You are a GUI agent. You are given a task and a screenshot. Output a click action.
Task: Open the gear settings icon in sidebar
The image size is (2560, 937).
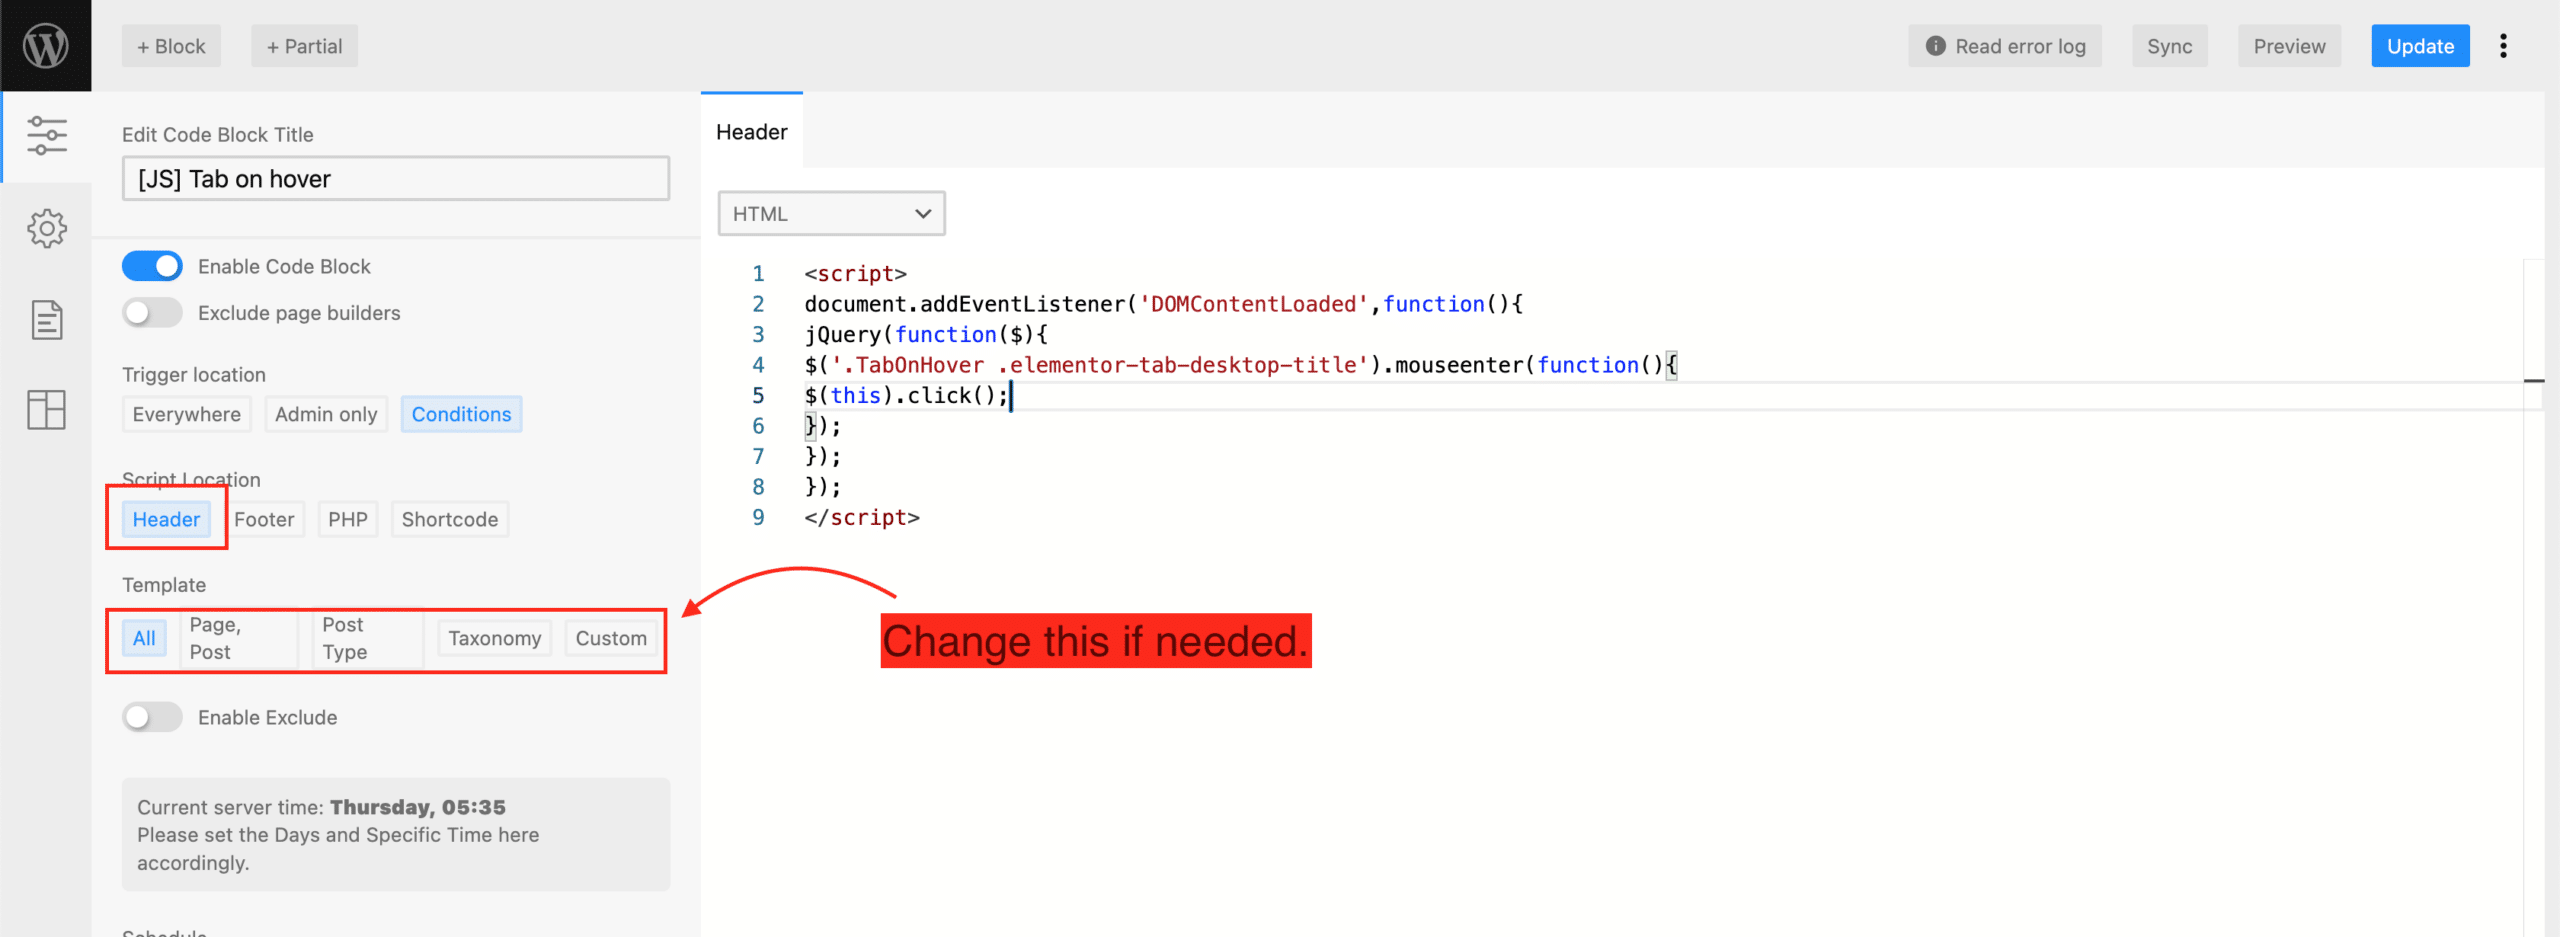[x=46, y=228]
